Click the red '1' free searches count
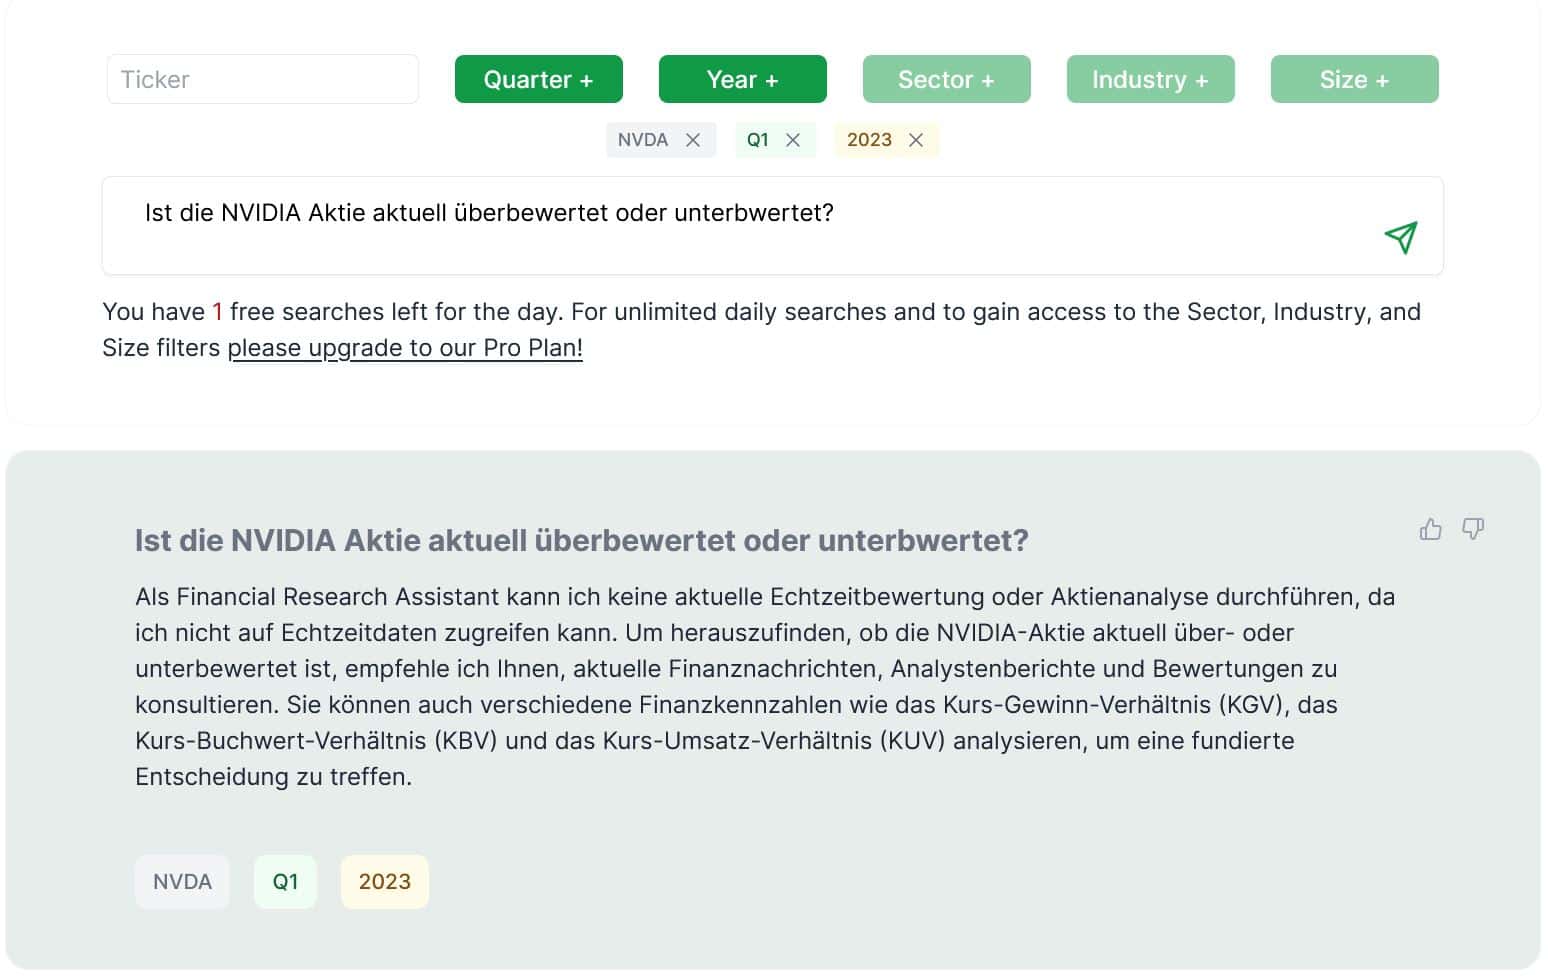 217,312
